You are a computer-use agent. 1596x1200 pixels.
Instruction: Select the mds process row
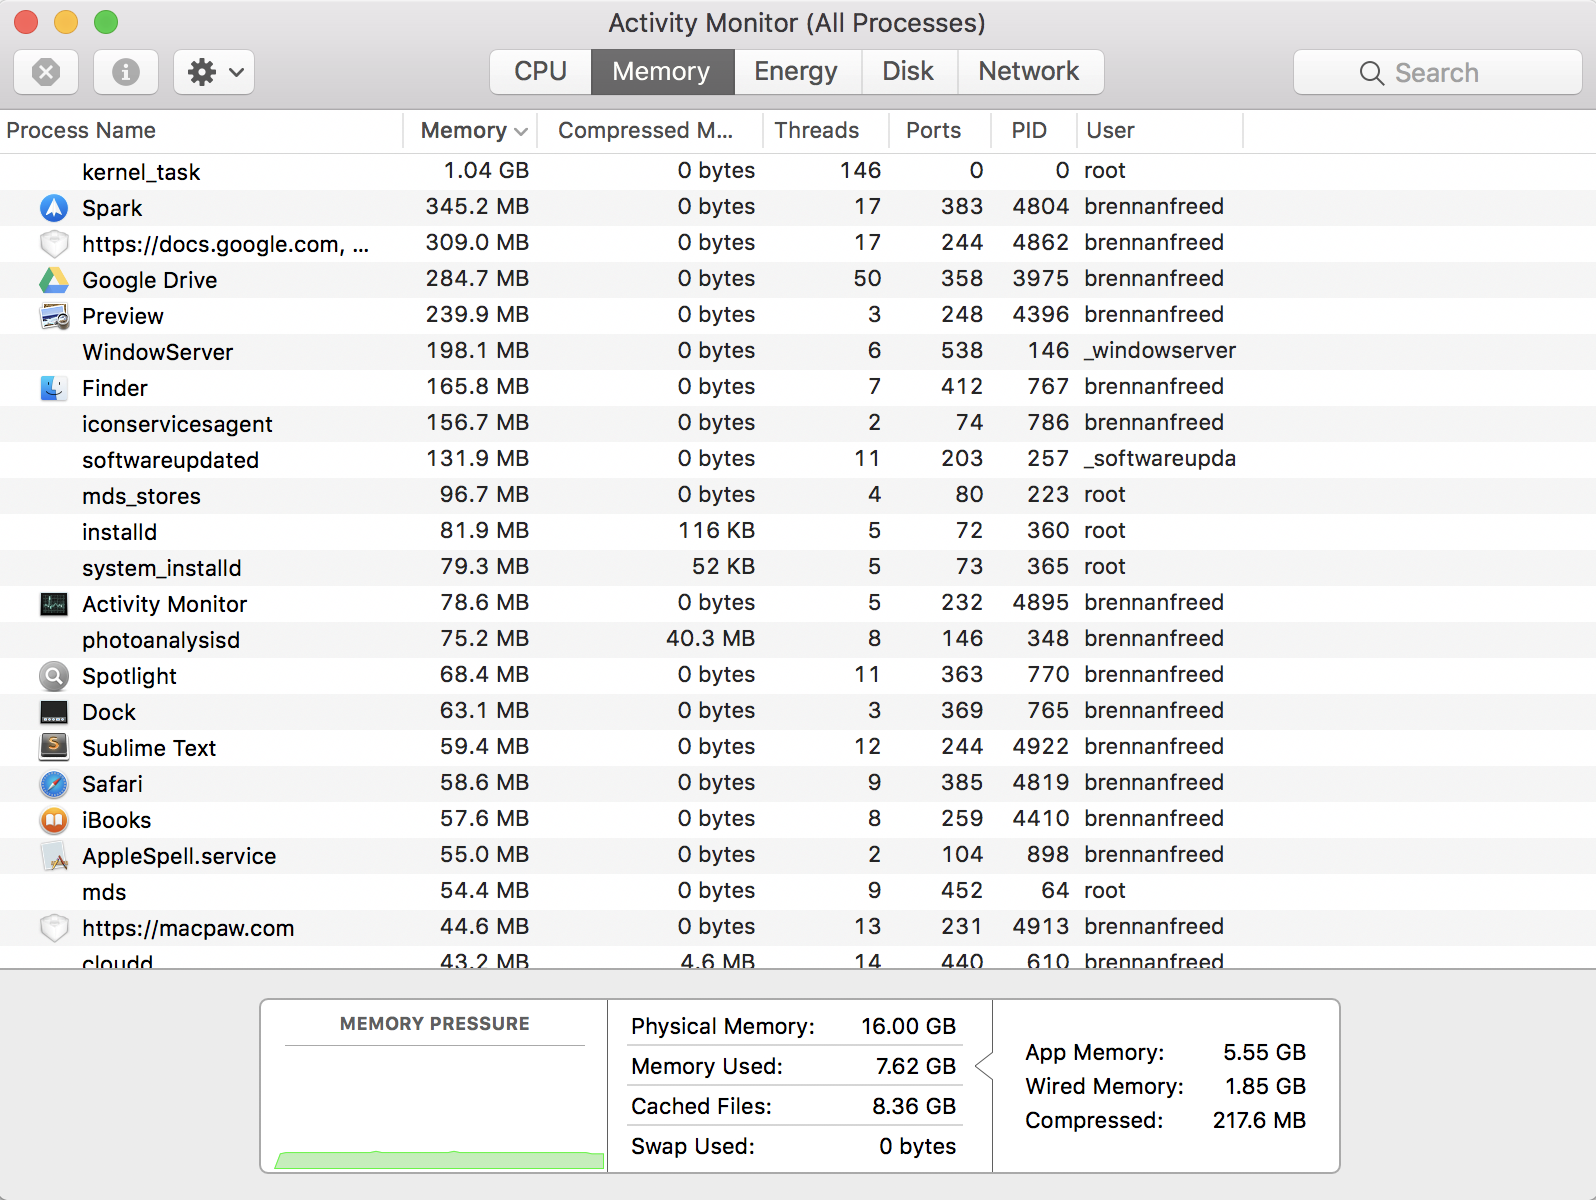pos(798,892)
